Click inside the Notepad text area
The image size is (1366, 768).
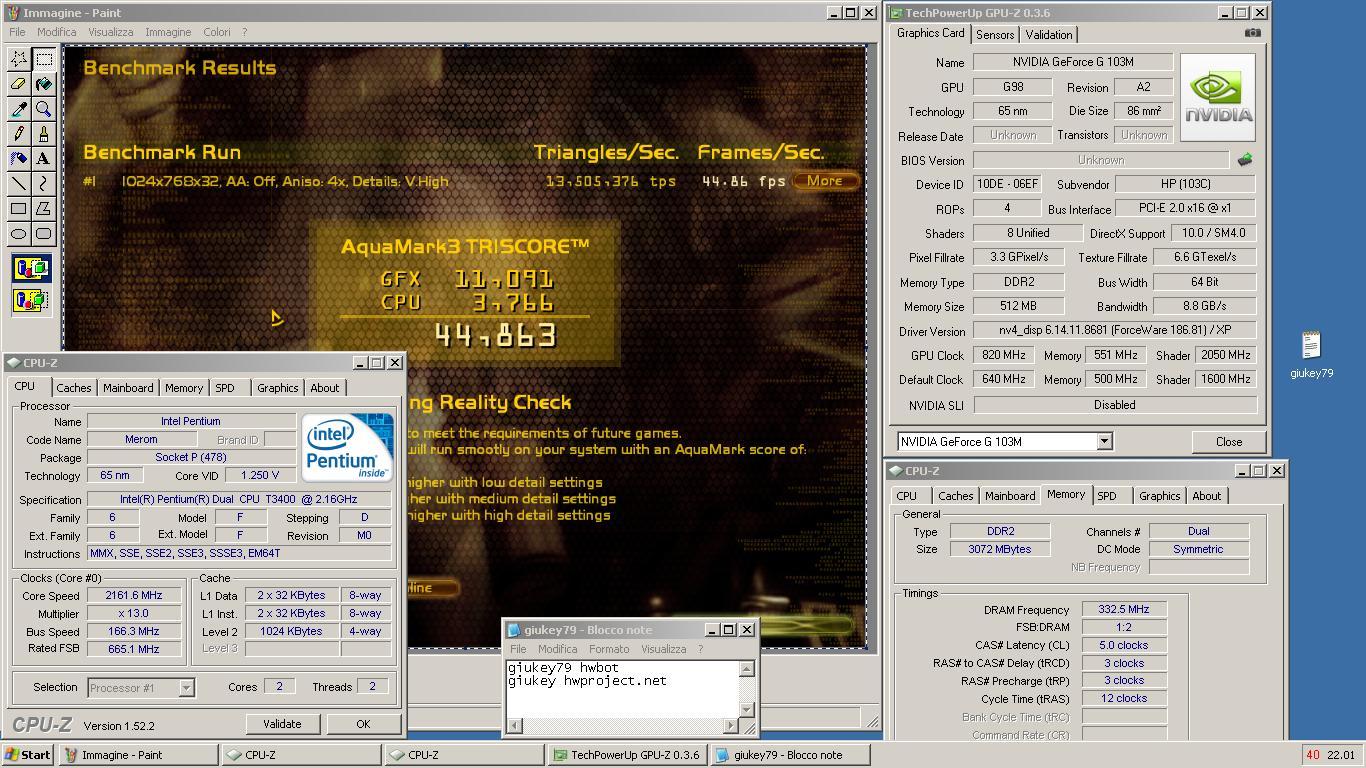[622, 689]
